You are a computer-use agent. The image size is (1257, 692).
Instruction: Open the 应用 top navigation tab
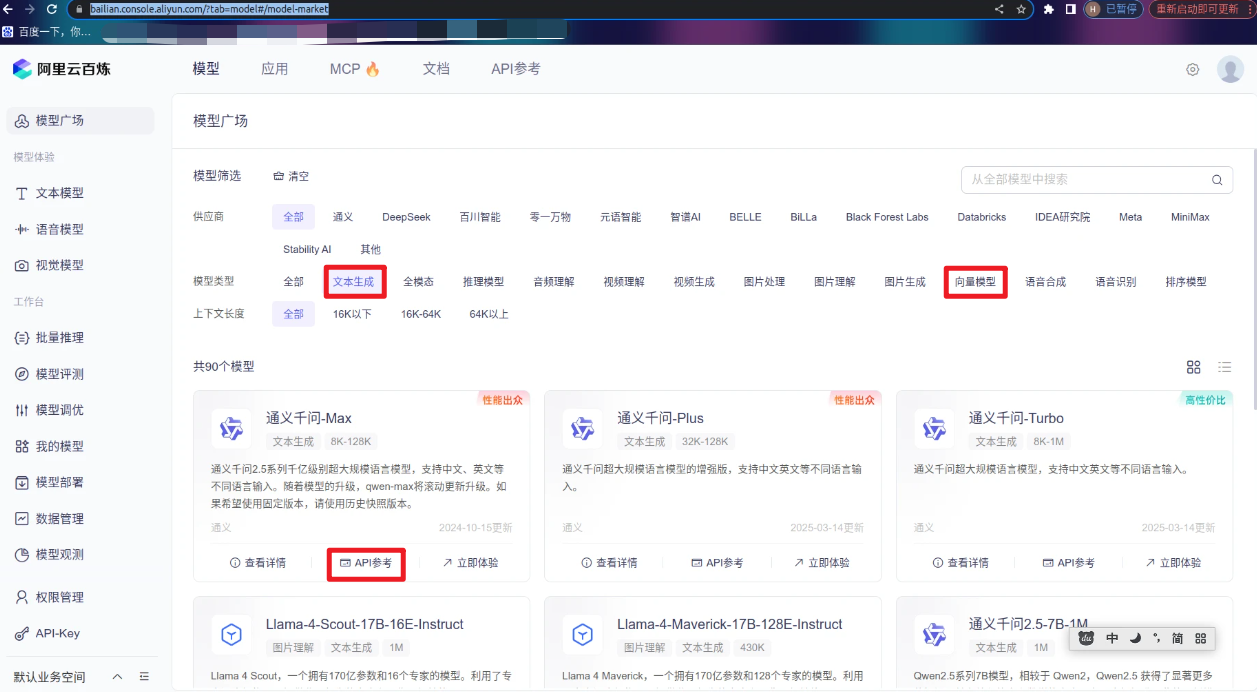point(274,69)
